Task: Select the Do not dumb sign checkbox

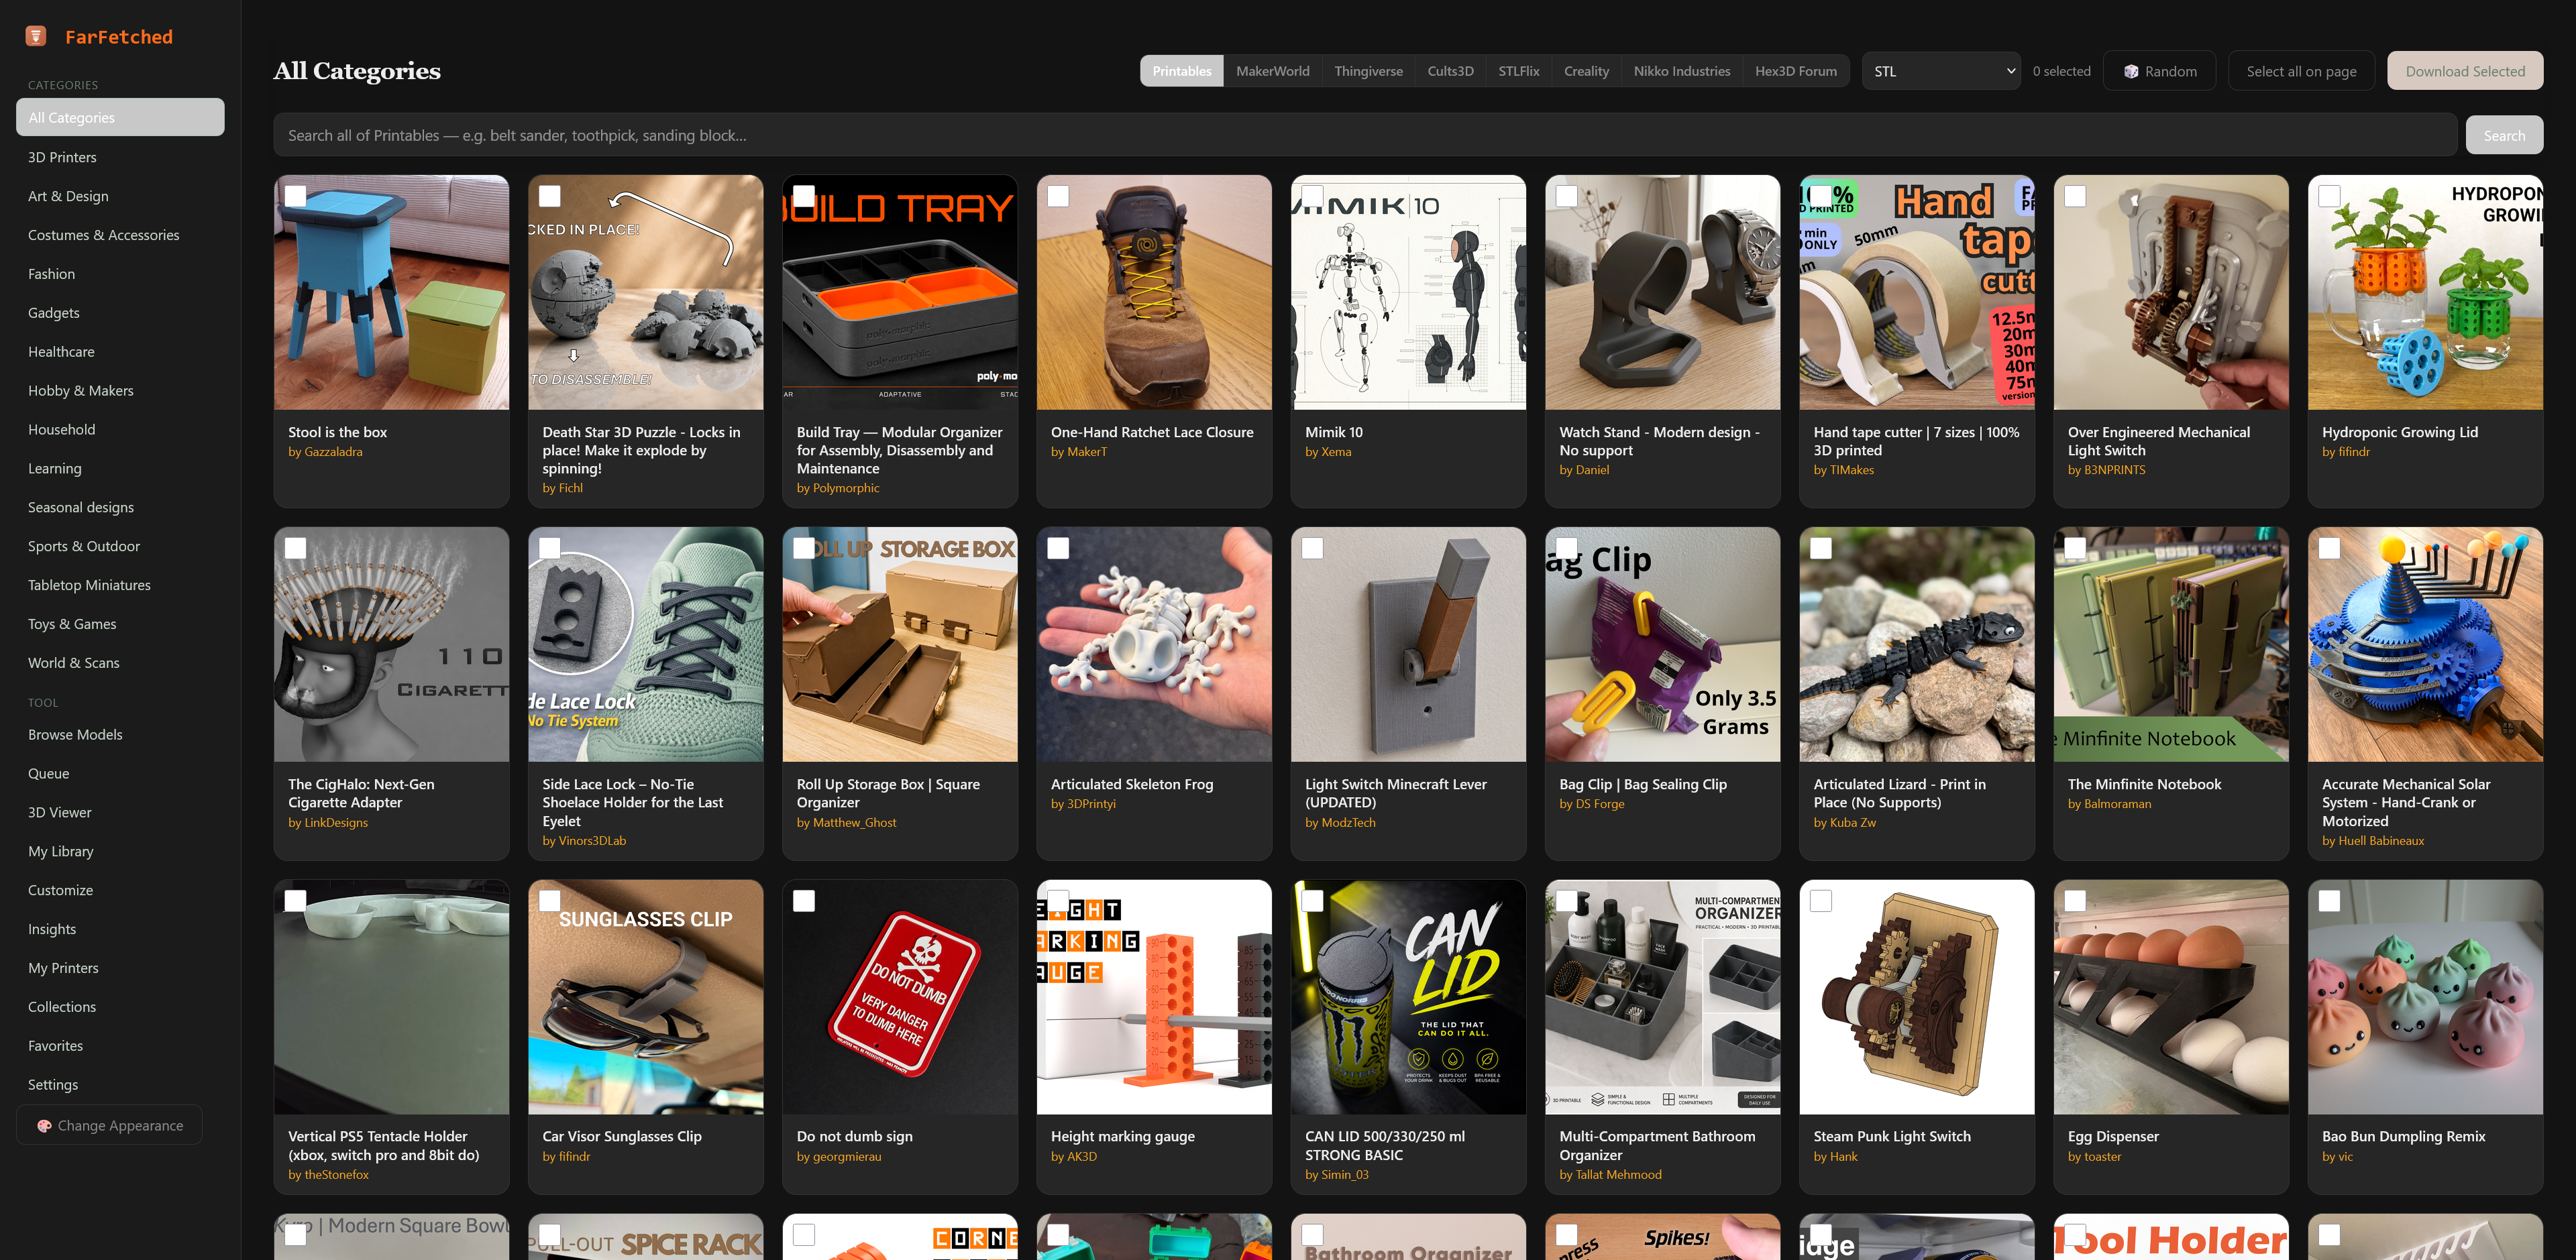Action: (x=804, y=900)
